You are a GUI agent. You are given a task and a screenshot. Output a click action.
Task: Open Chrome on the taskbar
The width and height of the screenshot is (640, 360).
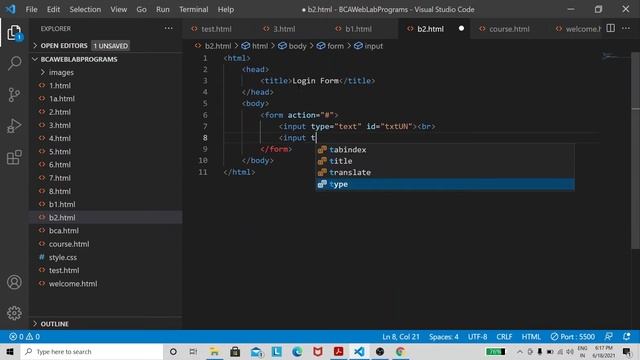click(400, 351)
